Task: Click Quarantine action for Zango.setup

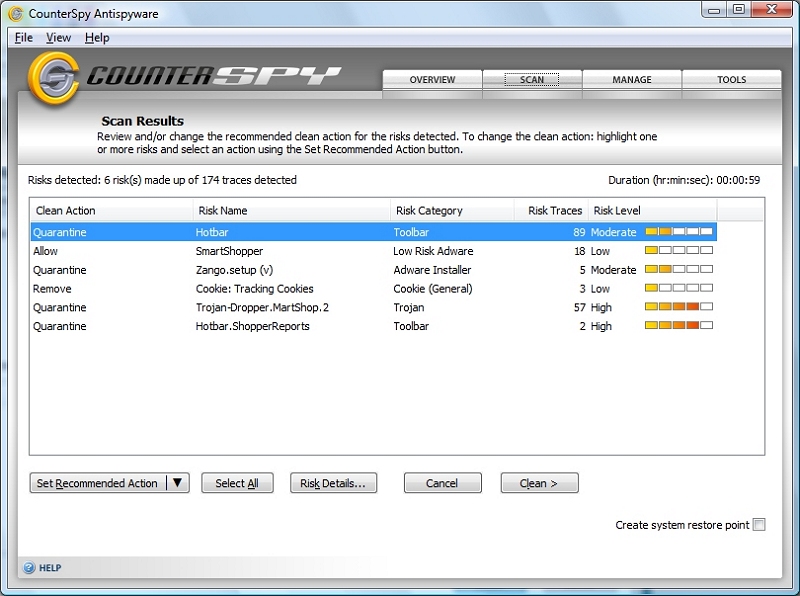Action: click(x=60, y=270)
